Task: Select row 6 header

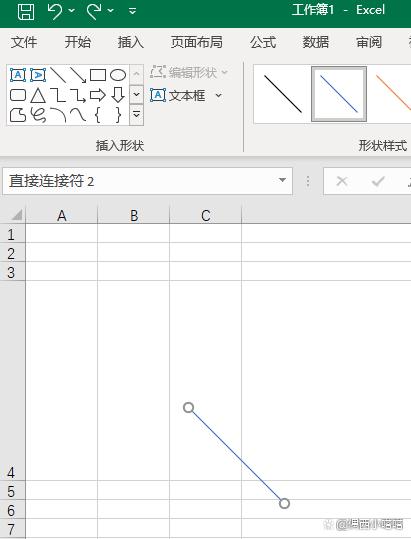Action: tap(12, 509)
